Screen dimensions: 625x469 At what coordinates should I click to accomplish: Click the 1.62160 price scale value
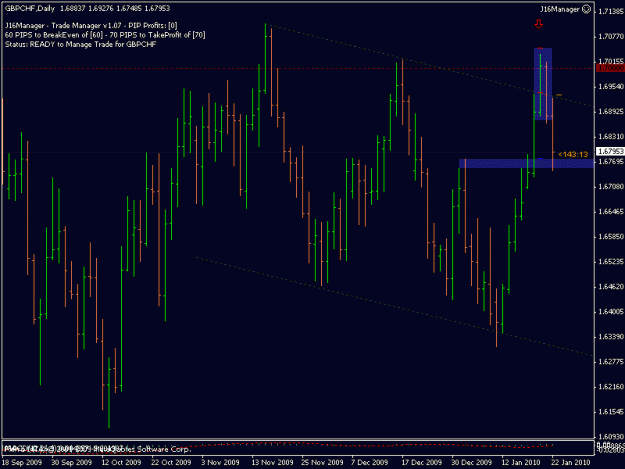pos(611,387)
